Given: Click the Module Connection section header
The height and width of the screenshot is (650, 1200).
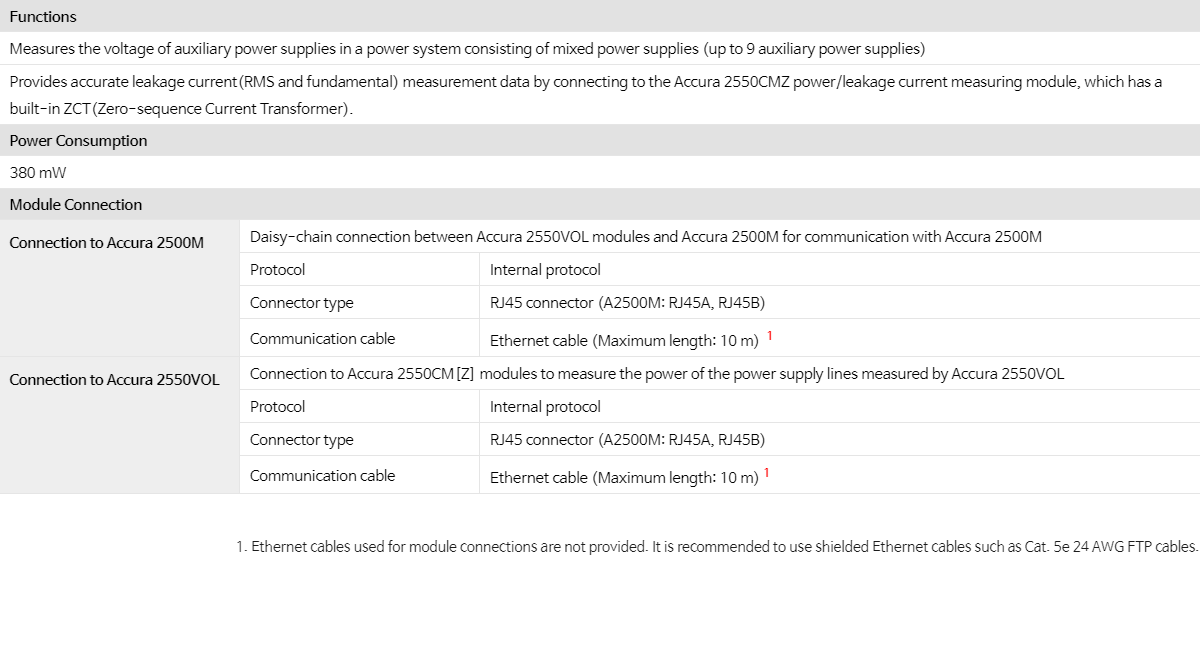Looking at the screenshot, I should coord(600,204).
